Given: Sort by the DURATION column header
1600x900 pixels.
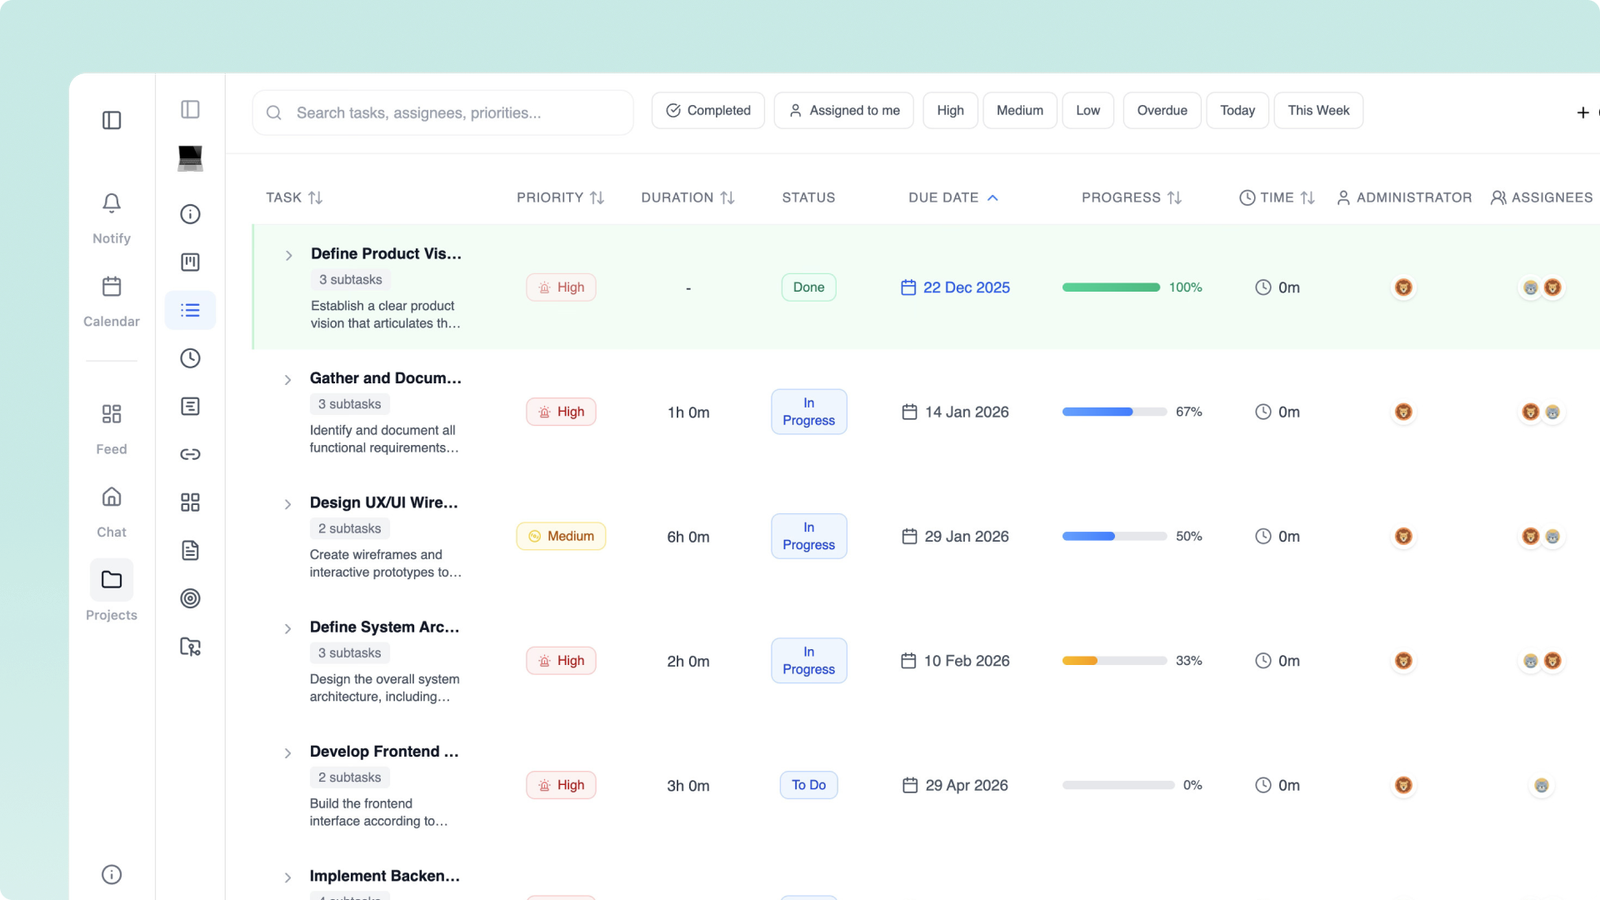Looking at the screenshot, I should coord(688,198).
